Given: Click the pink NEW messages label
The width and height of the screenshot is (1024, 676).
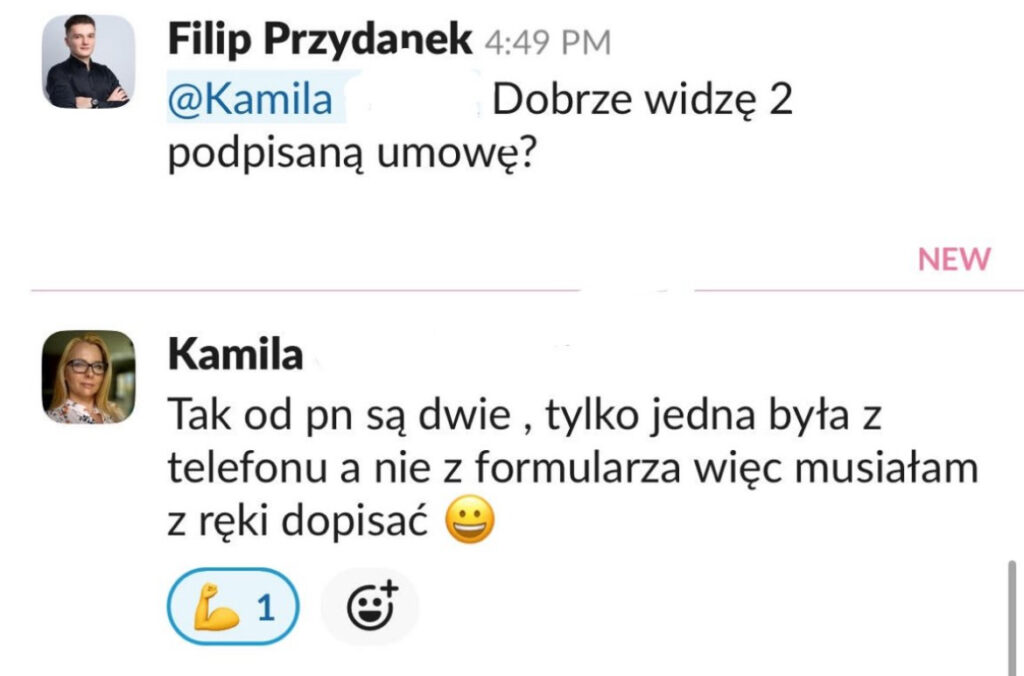Looking at the screenshot, I should coord(954,259).
